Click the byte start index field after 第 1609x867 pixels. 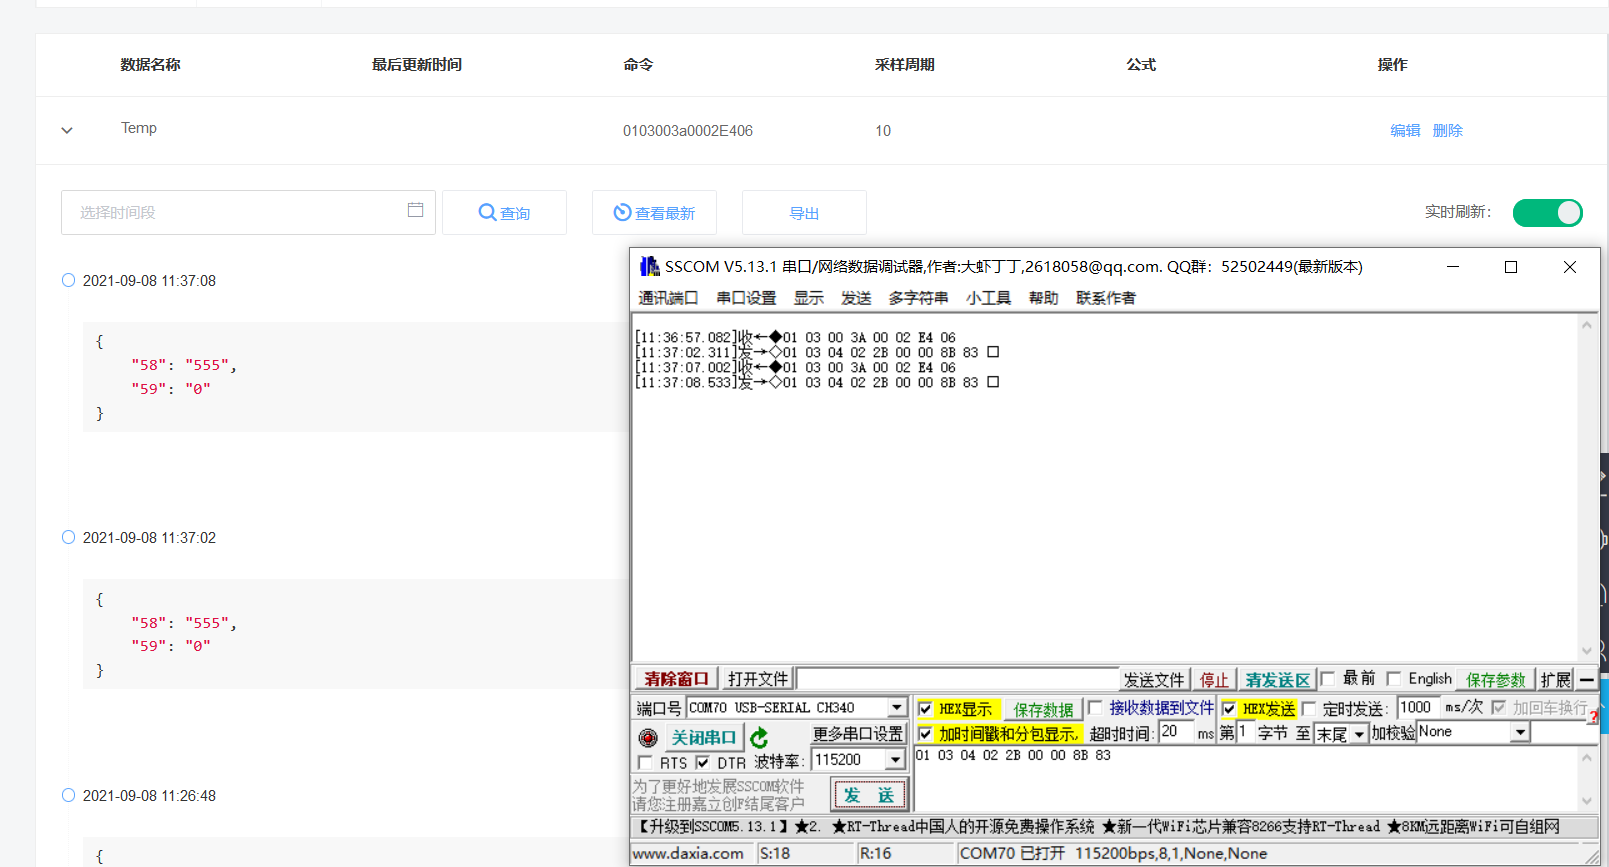(1245, 733)
